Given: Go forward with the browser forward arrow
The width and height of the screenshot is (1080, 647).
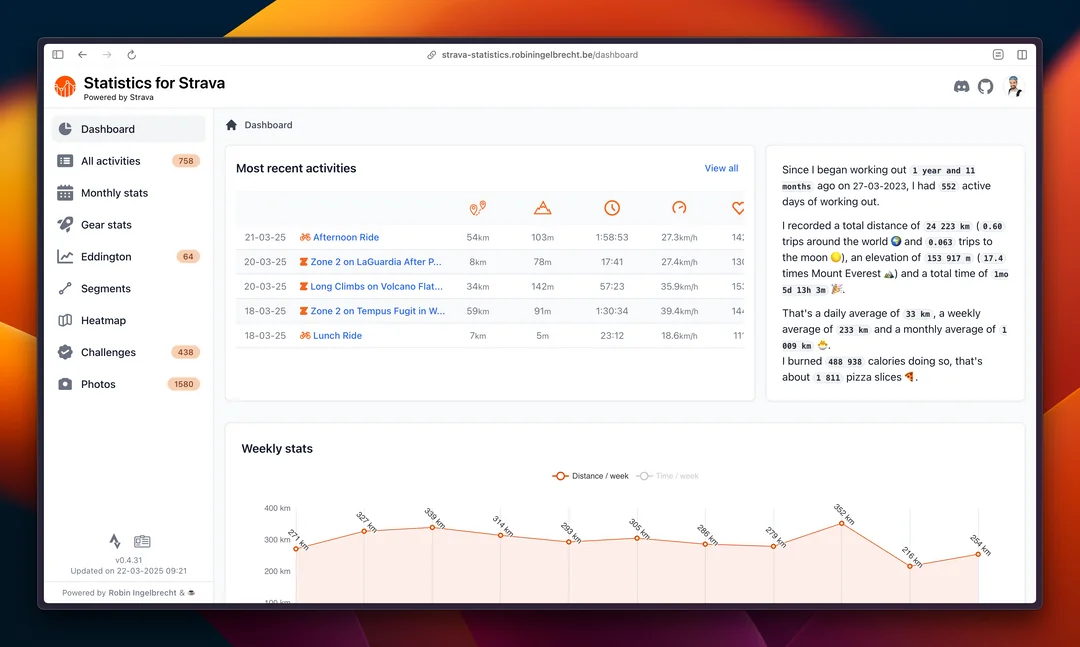Looking at the screenshot, I should coord(107,54).
